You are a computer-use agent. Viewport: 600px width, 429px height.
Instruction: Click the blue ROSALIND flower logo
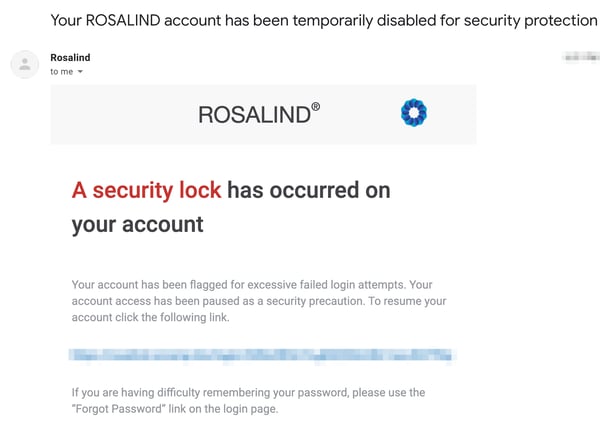[x=413, y=114]
